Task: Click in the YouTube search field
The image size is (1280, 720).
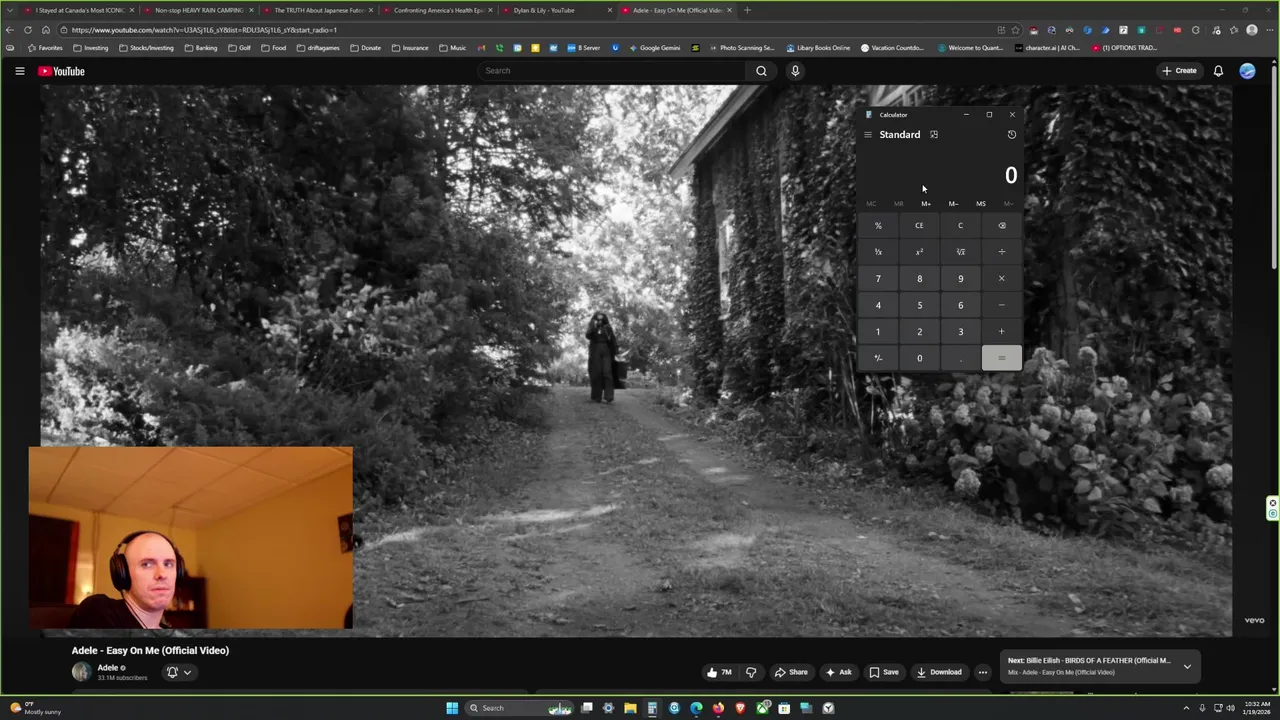Action: tap(612, 71)
